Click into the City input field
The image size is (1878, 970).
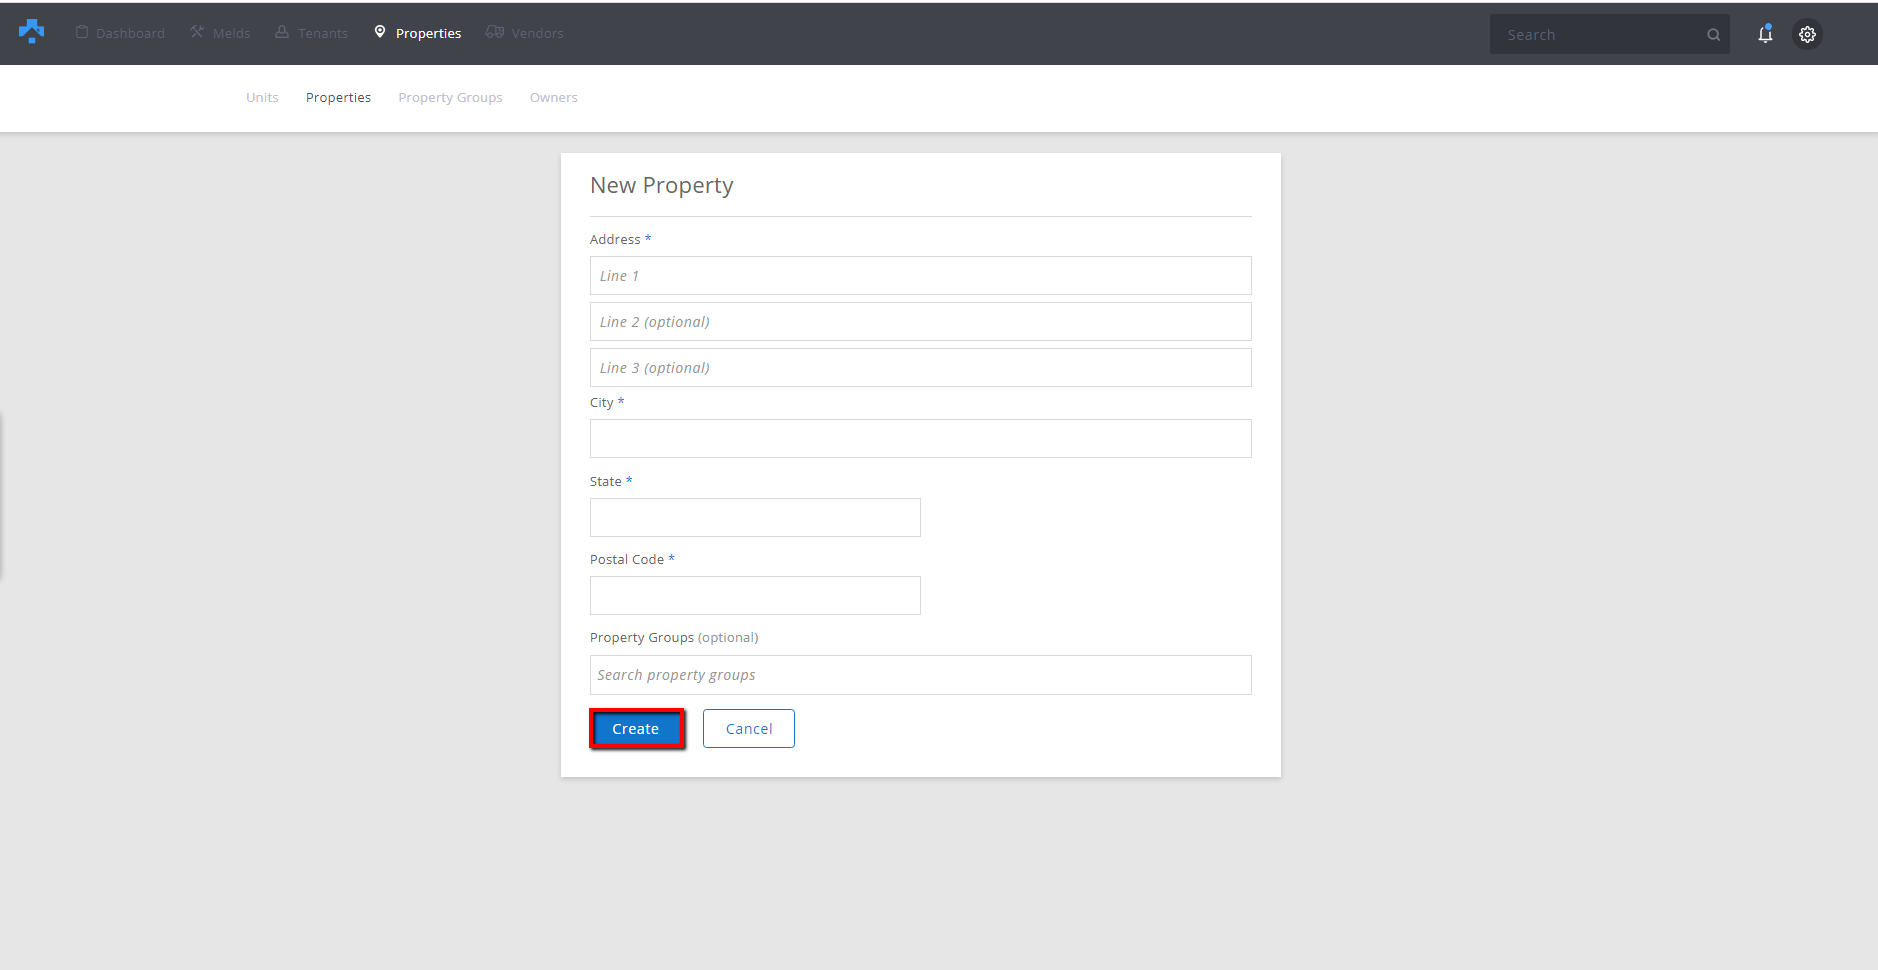920,439
